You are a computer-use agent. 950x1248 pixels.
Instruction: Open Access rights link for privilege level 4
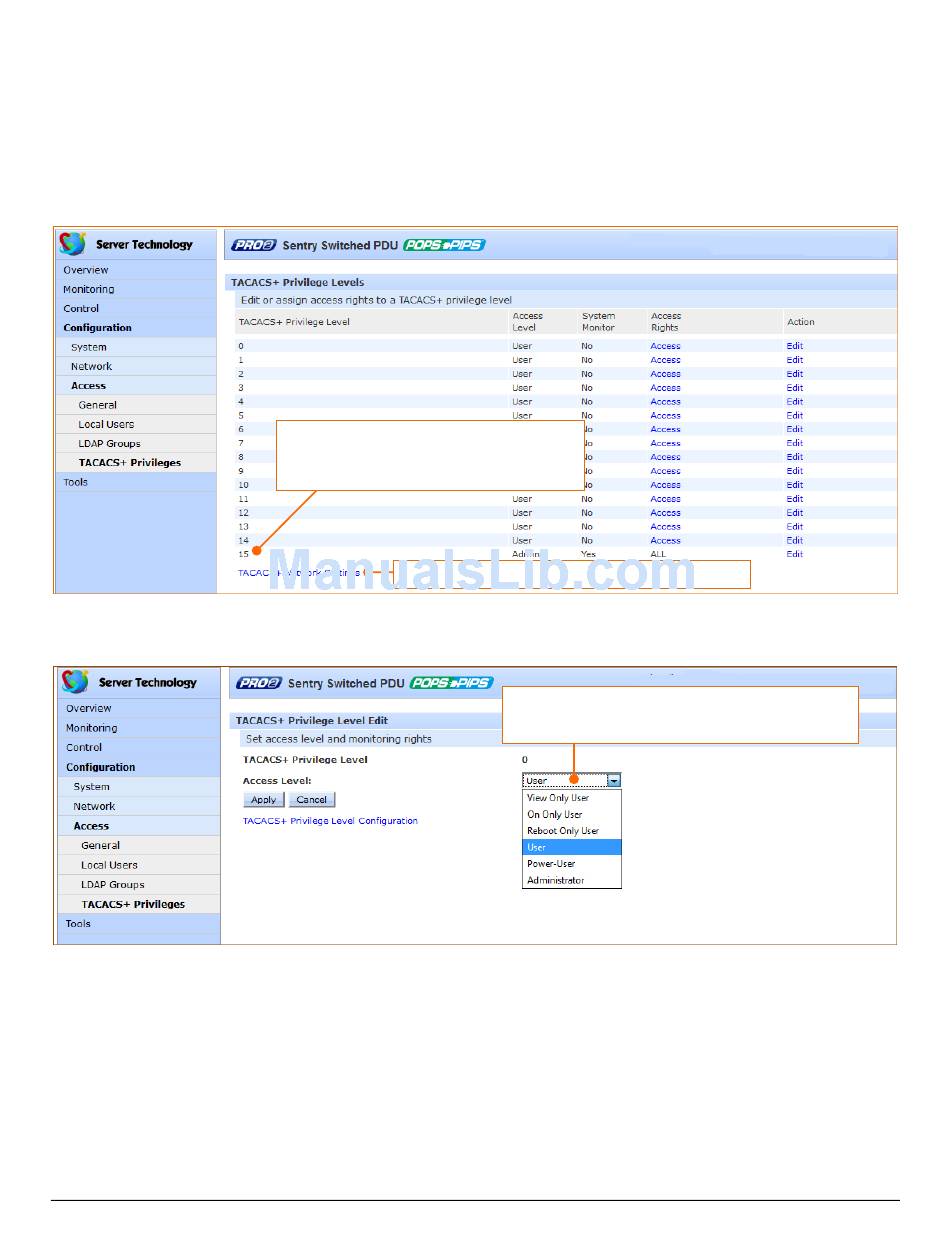[x=665, y=402]
